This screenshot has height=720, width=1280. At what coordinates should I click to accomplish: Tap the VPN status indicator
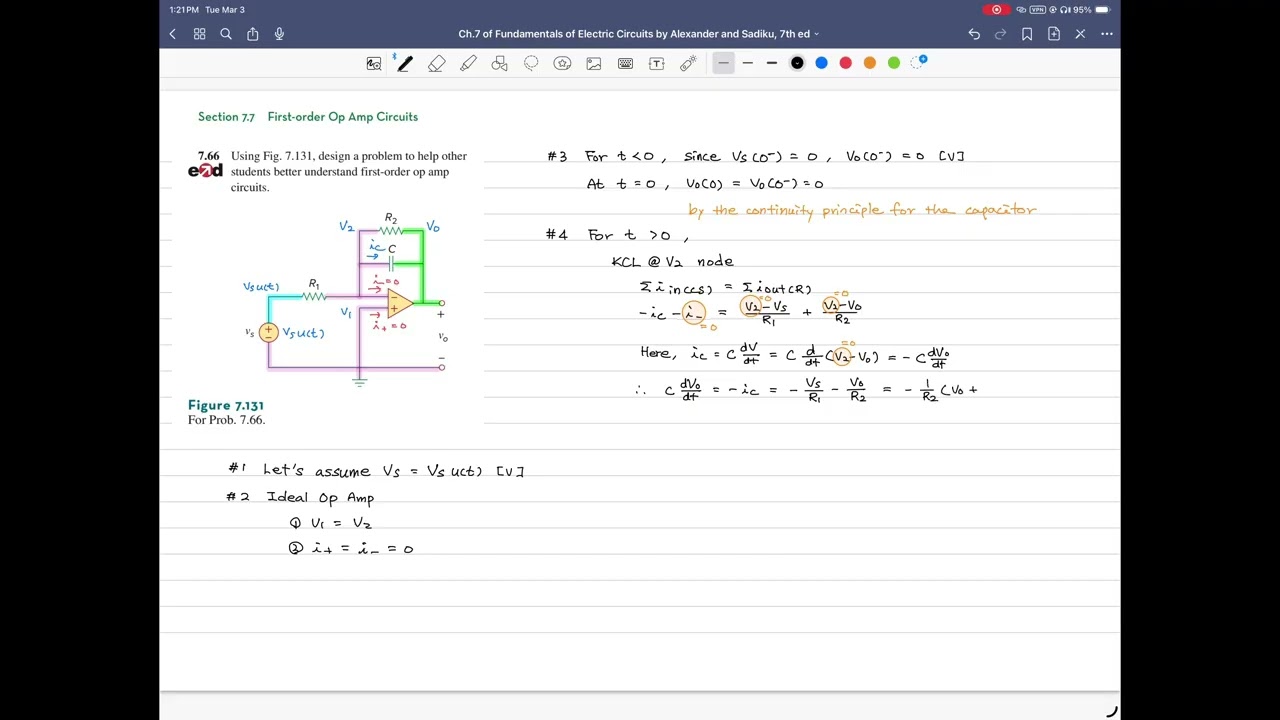1037,10
